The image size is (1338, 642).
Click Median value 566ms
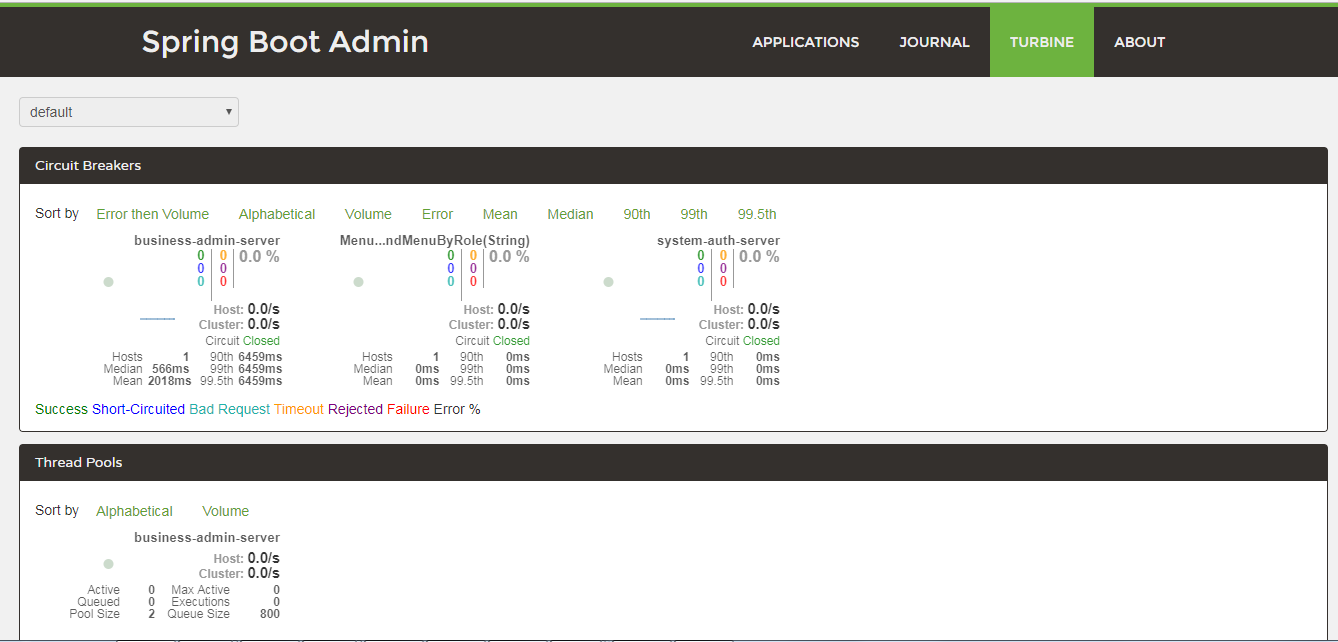(x=171, y=369)
